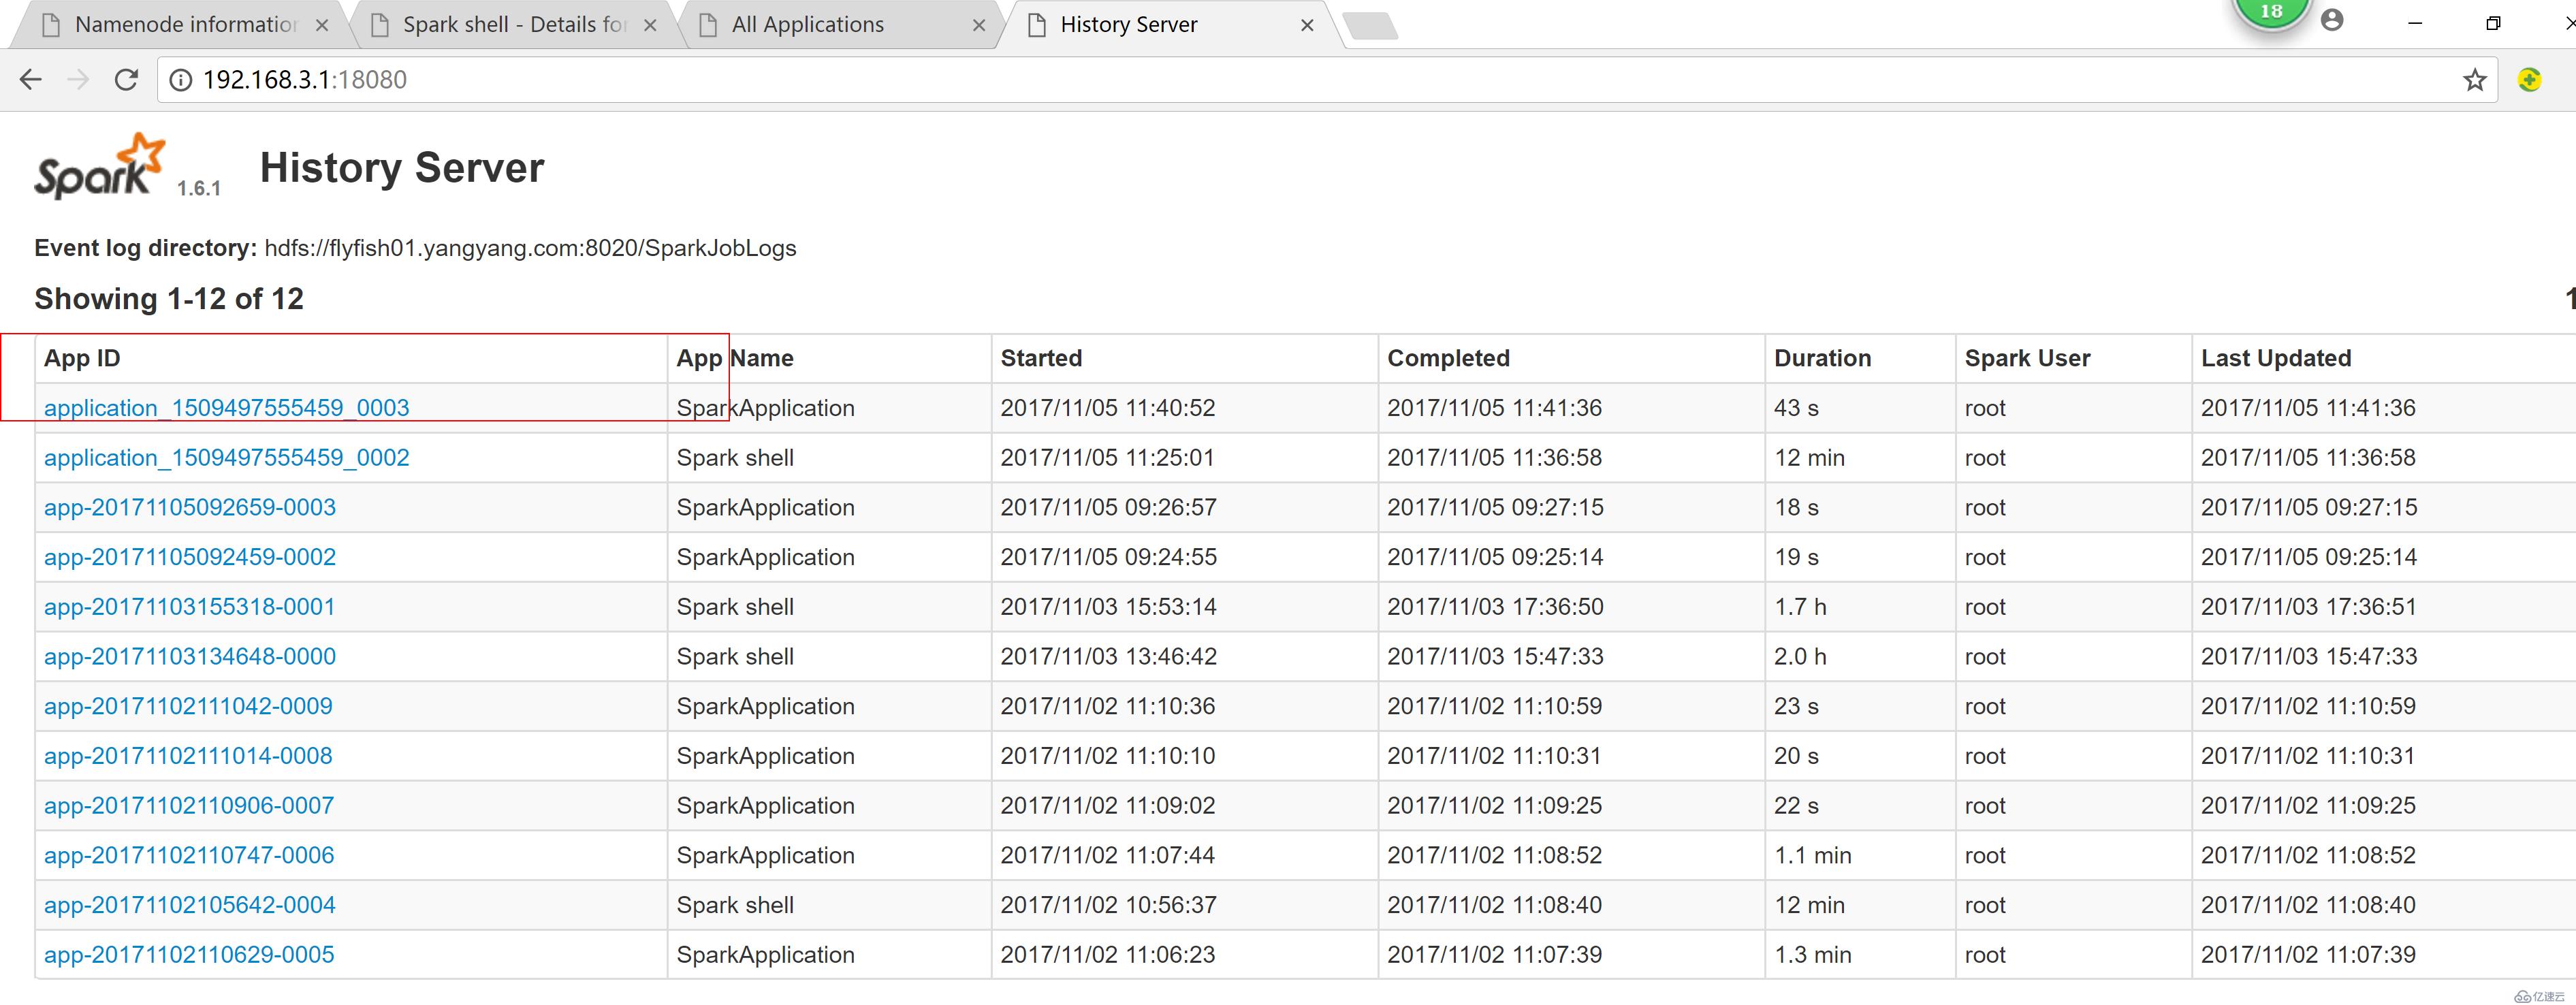Bookmark this page with the star icon
Viewport: 2576px width, 1005px height.
click(2474, 80)
